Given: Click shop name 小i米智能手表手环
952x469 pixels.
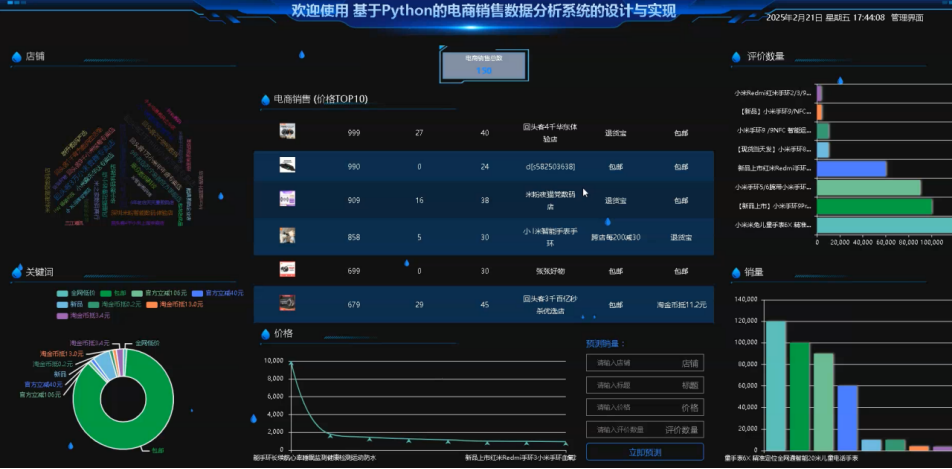Looking at the screenshot, I should 550,238.
